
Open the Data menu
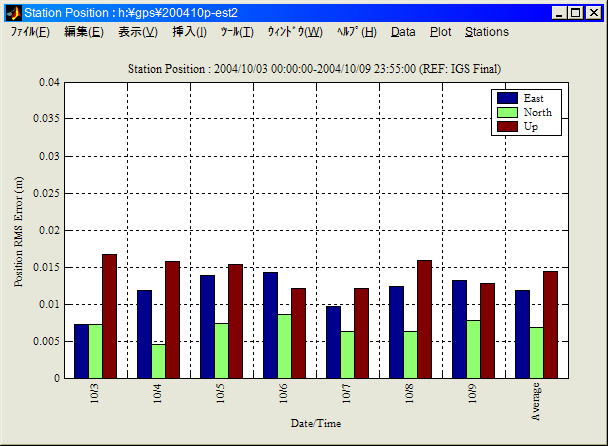(403, 32)
